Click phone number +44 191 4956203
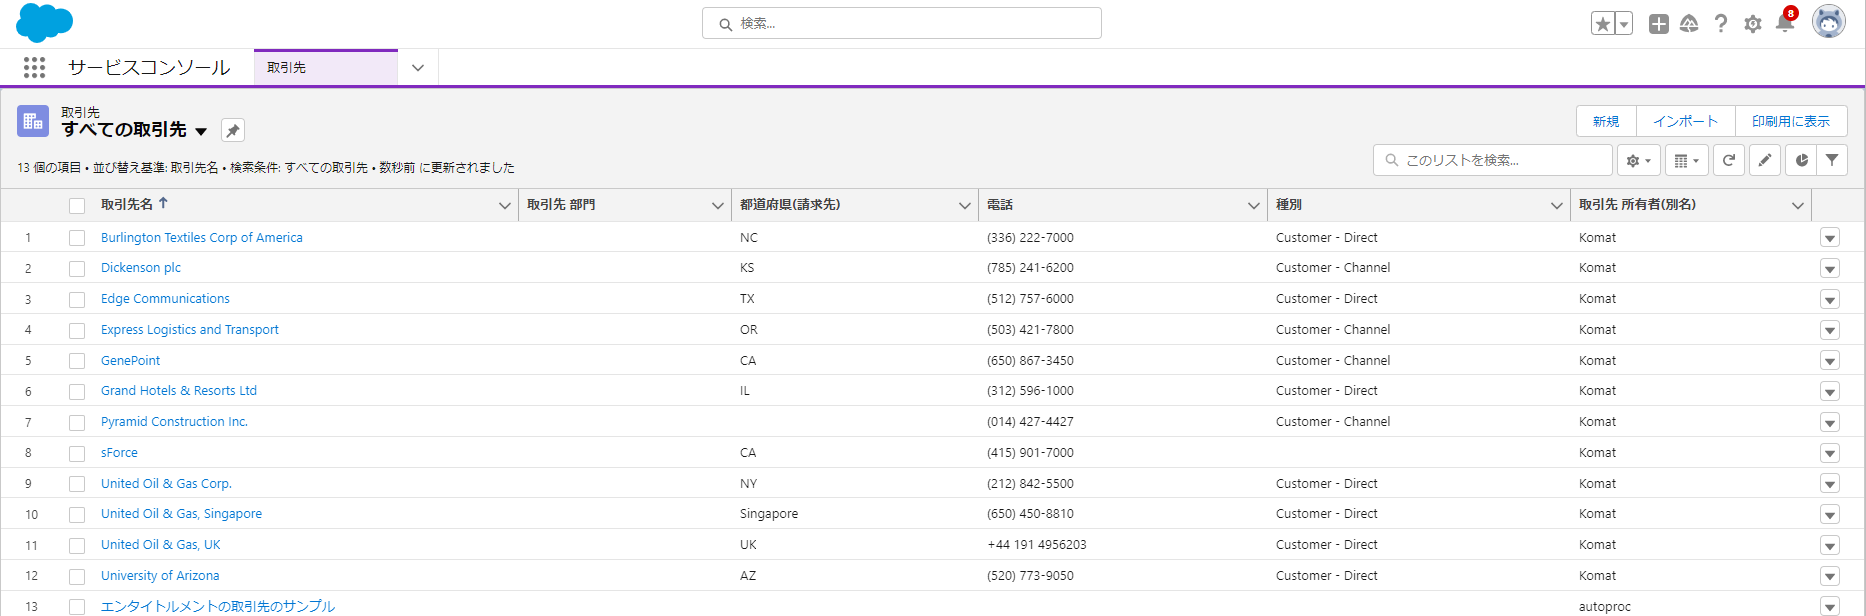Viewport: 1866px width, 616px height. pos(1037,544)
